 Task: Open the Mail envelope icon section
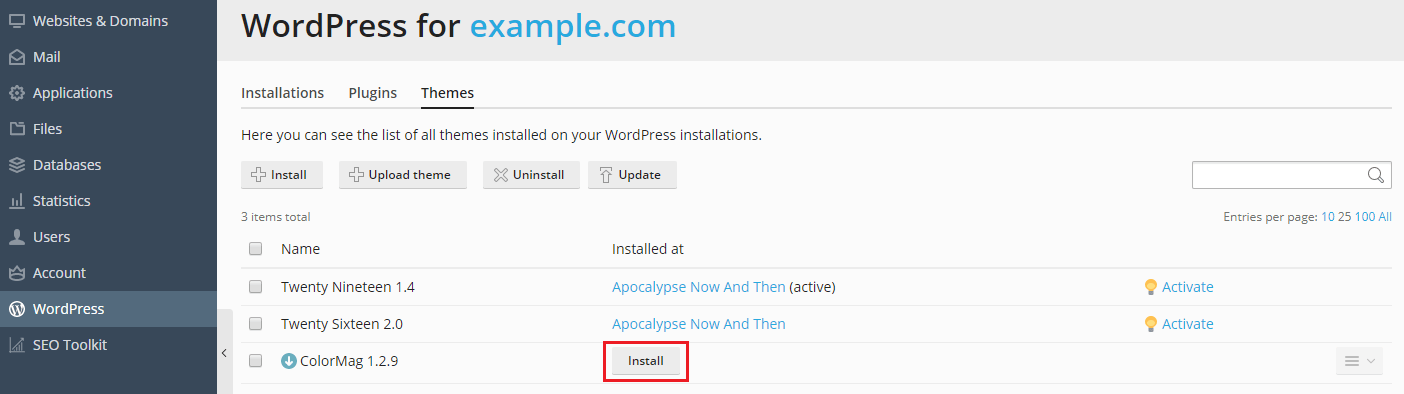[x=17, y=57]
